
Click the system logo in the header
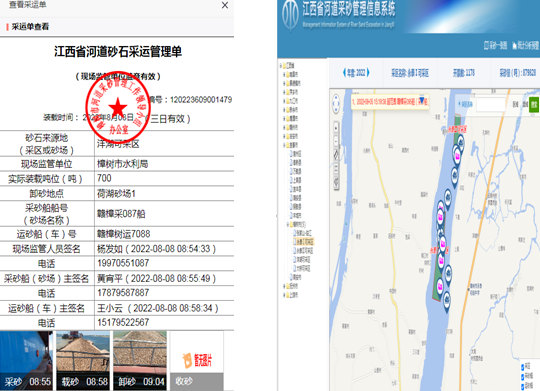290,15
